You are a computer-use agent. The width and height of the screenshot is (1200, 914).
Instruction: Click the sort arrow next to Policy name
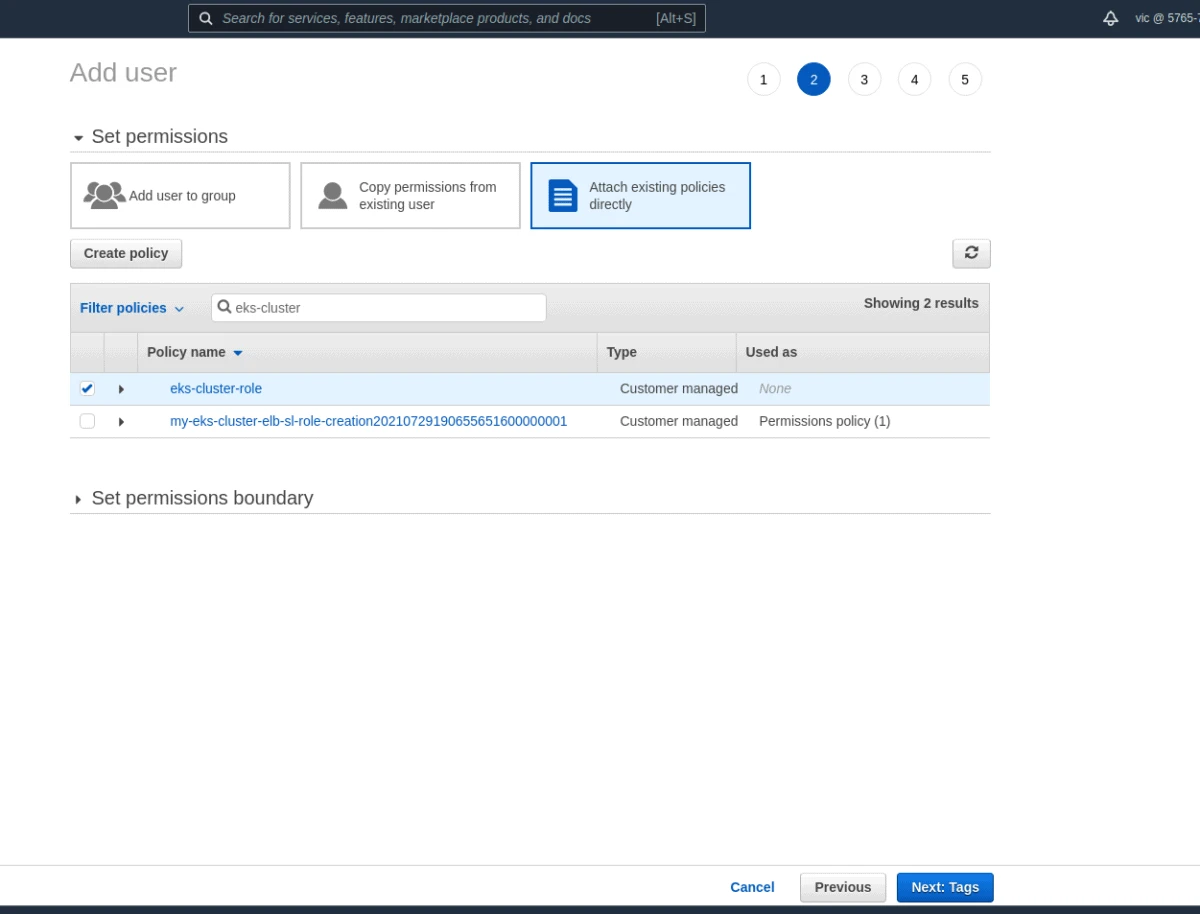[x=238, y=352]
